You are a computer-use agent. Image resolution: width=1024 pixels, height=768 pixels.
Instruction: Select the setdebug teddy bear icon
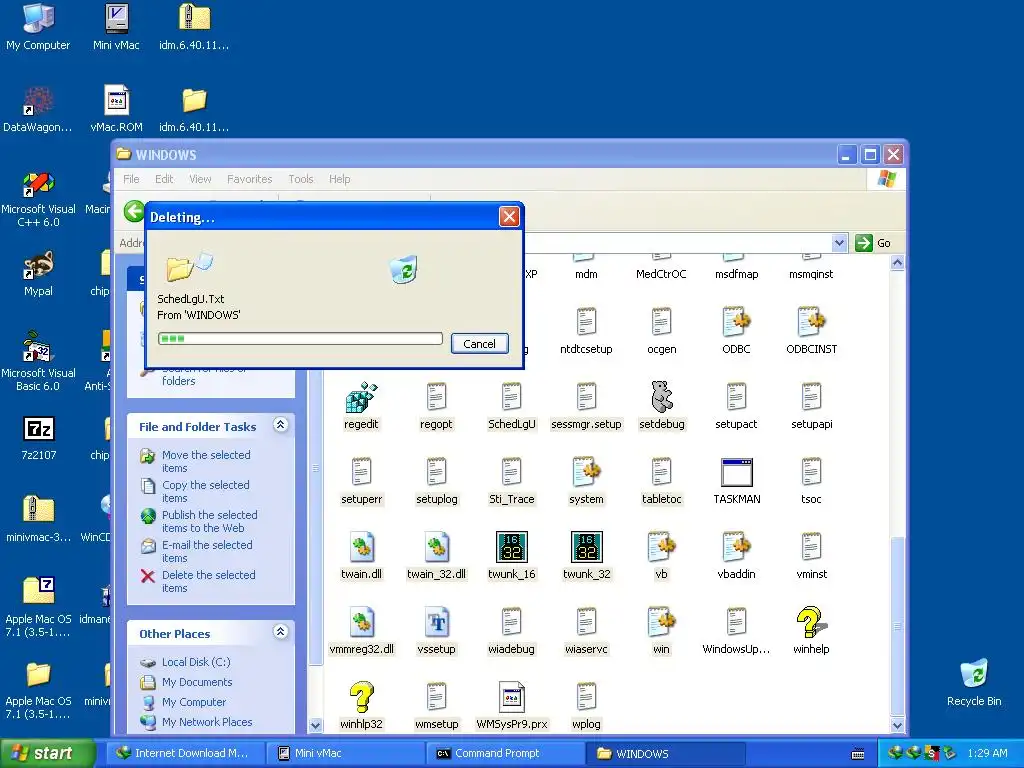coord(662,397)
